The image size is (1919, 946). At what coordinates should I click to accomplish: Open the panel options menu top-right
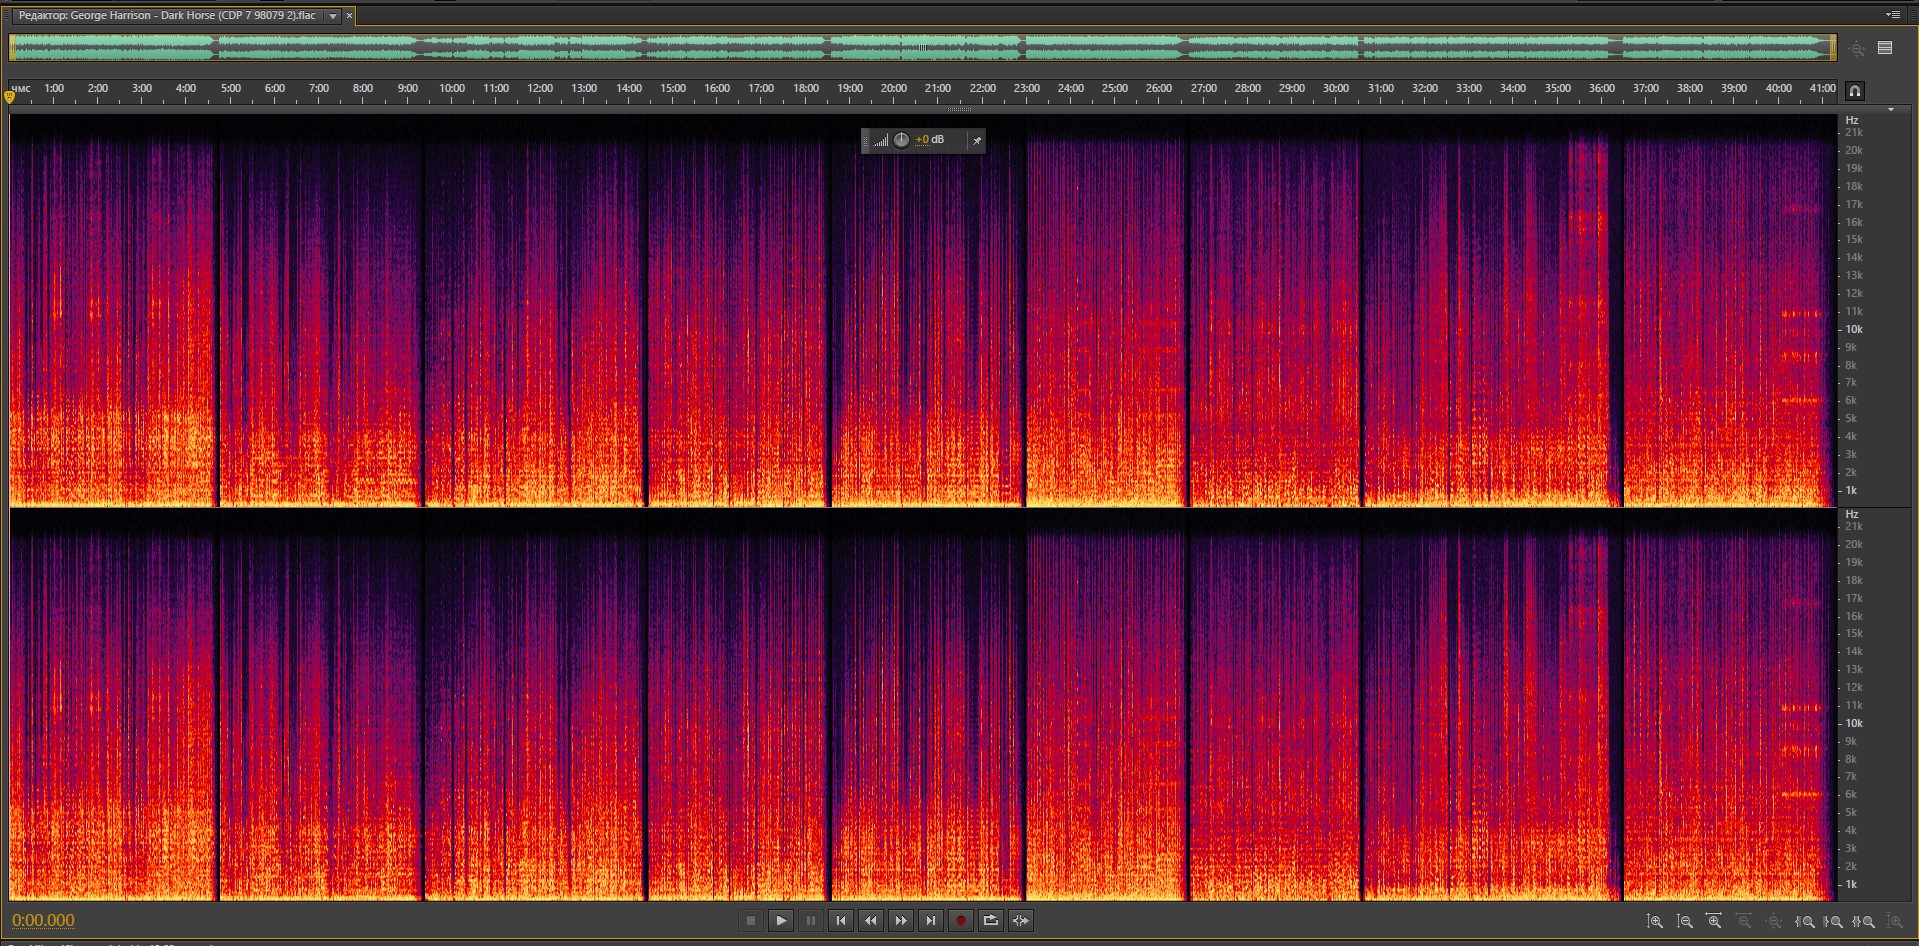tap(1892, 15)
